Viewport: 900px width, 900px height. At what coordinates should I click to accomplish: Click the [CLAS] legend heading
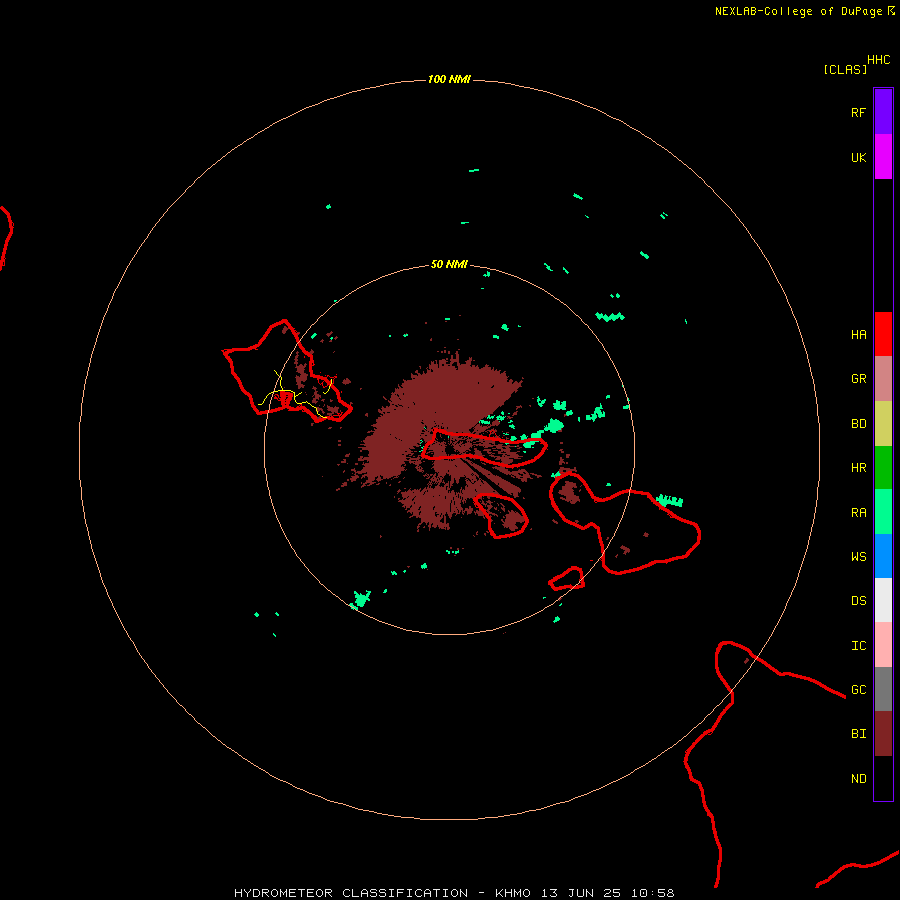coord(845,69)
